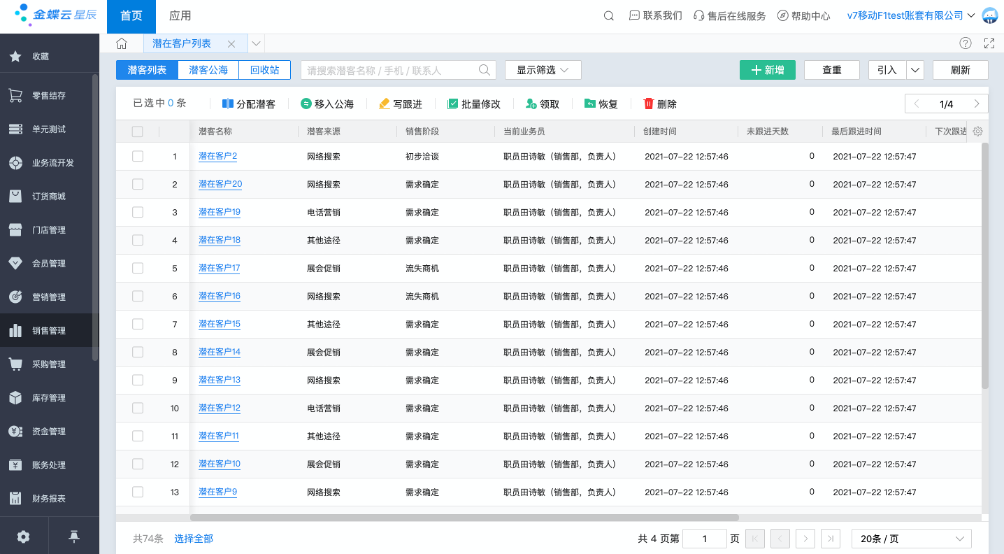This screenshot has height=554, width=1004.
Task: Open the 20条/页 page size dropdown
Action: [912, 539]
